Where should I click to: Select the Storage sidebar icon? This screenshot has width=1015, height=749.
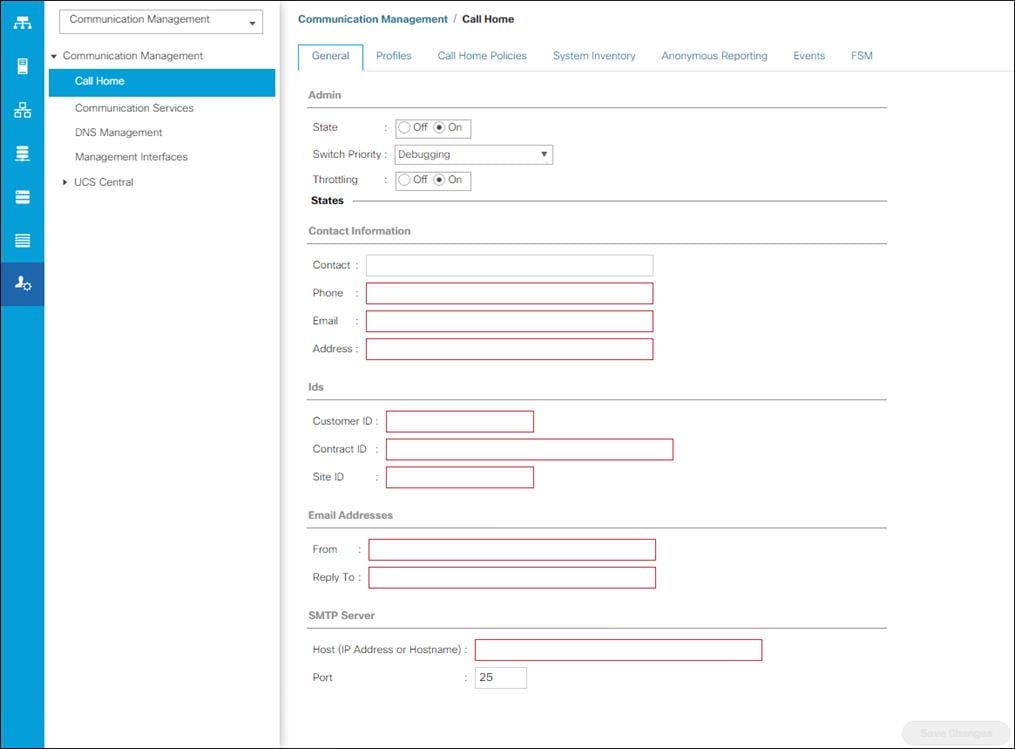point(22,240)
